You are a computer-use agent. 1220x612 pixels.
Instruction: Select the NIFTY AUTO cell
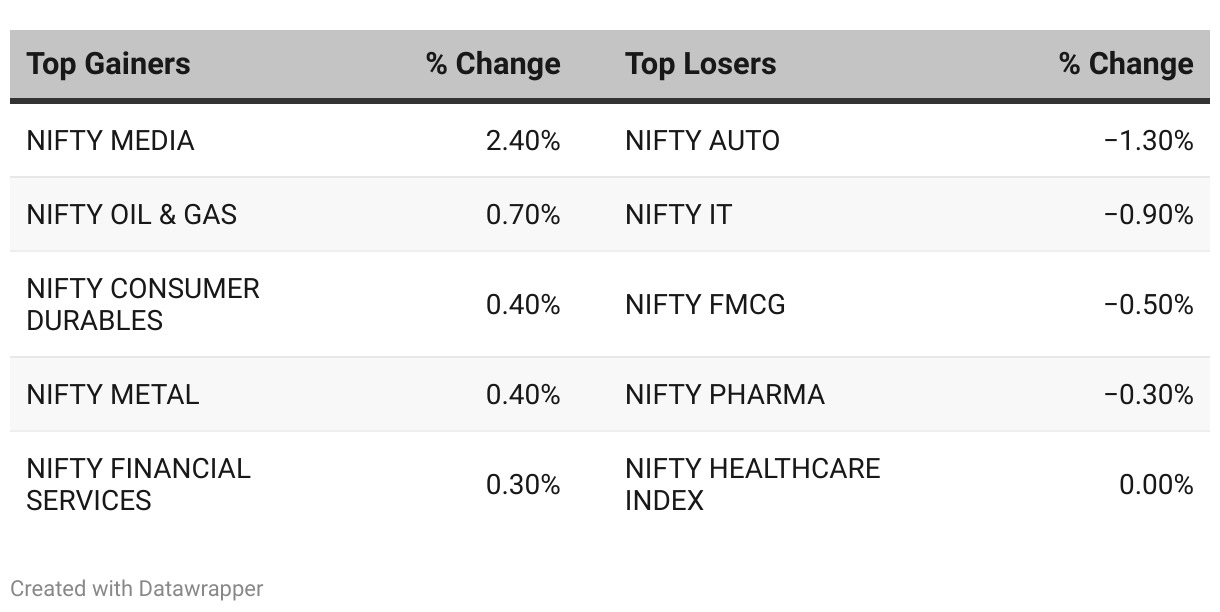[702, 141]
